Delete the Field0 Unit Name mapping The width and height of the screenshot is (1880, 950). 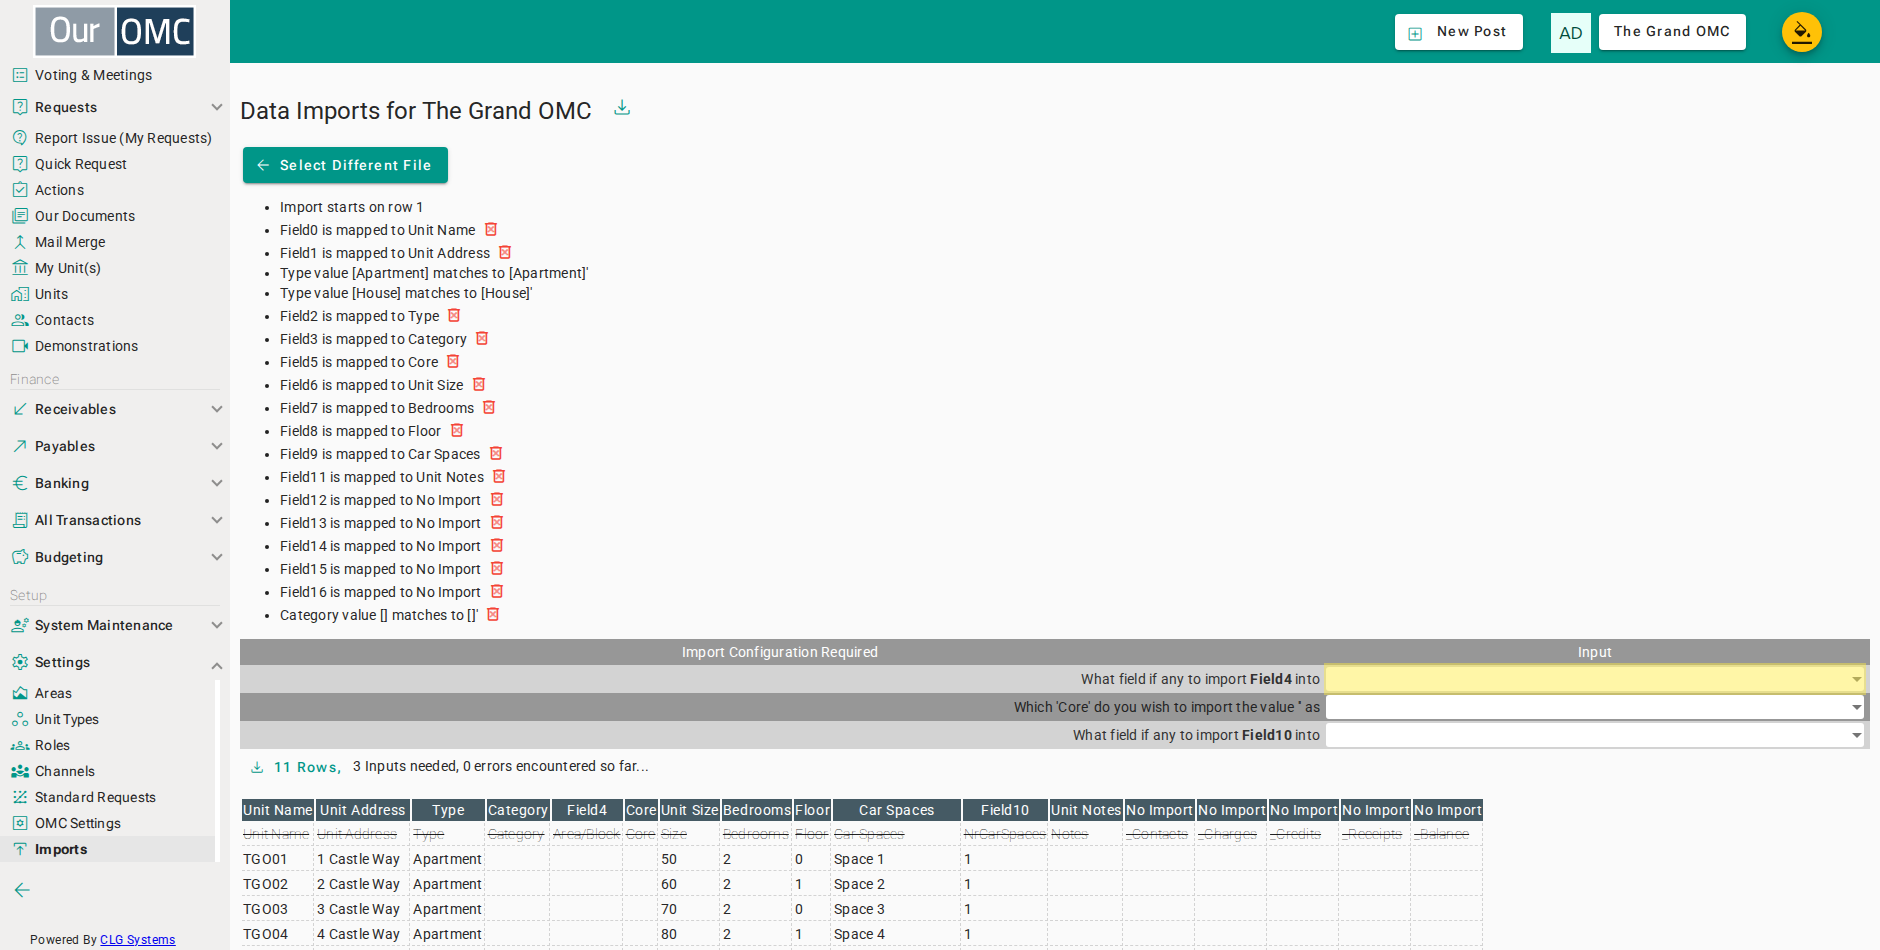[491, 230]
